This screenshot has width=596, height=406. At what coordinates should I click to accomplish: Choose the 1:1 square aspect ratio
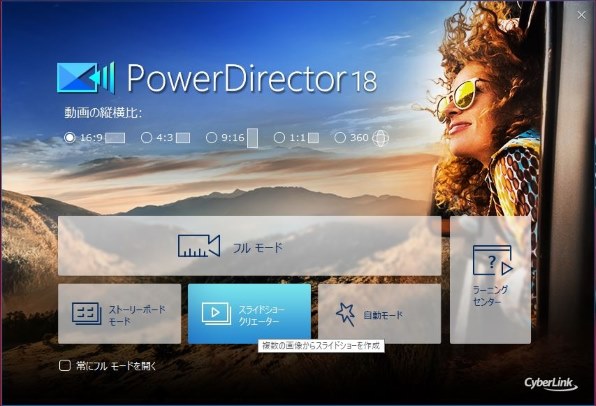click(279, 138)
